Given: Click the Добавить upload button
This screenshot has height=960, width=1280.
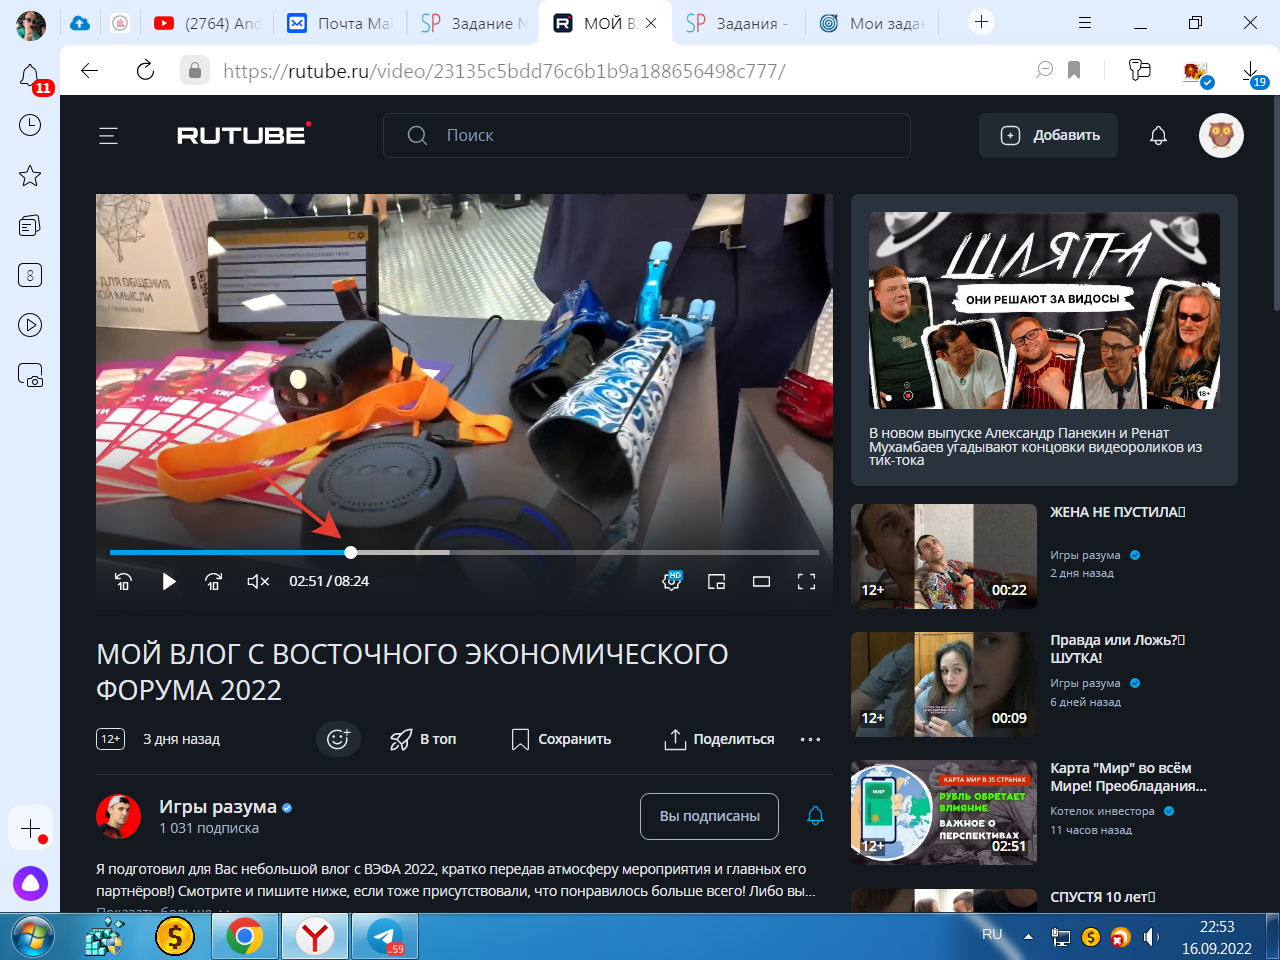Looking at the screenshot, I should tap(1048, 135).
